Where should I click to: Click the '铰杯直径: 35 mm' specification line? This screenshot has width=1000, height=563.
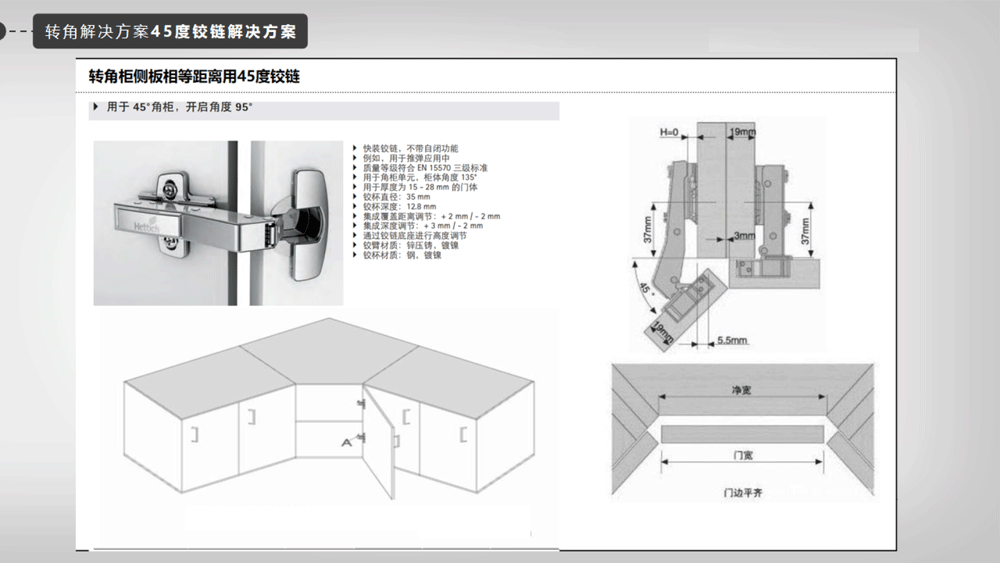coord(395,196)
